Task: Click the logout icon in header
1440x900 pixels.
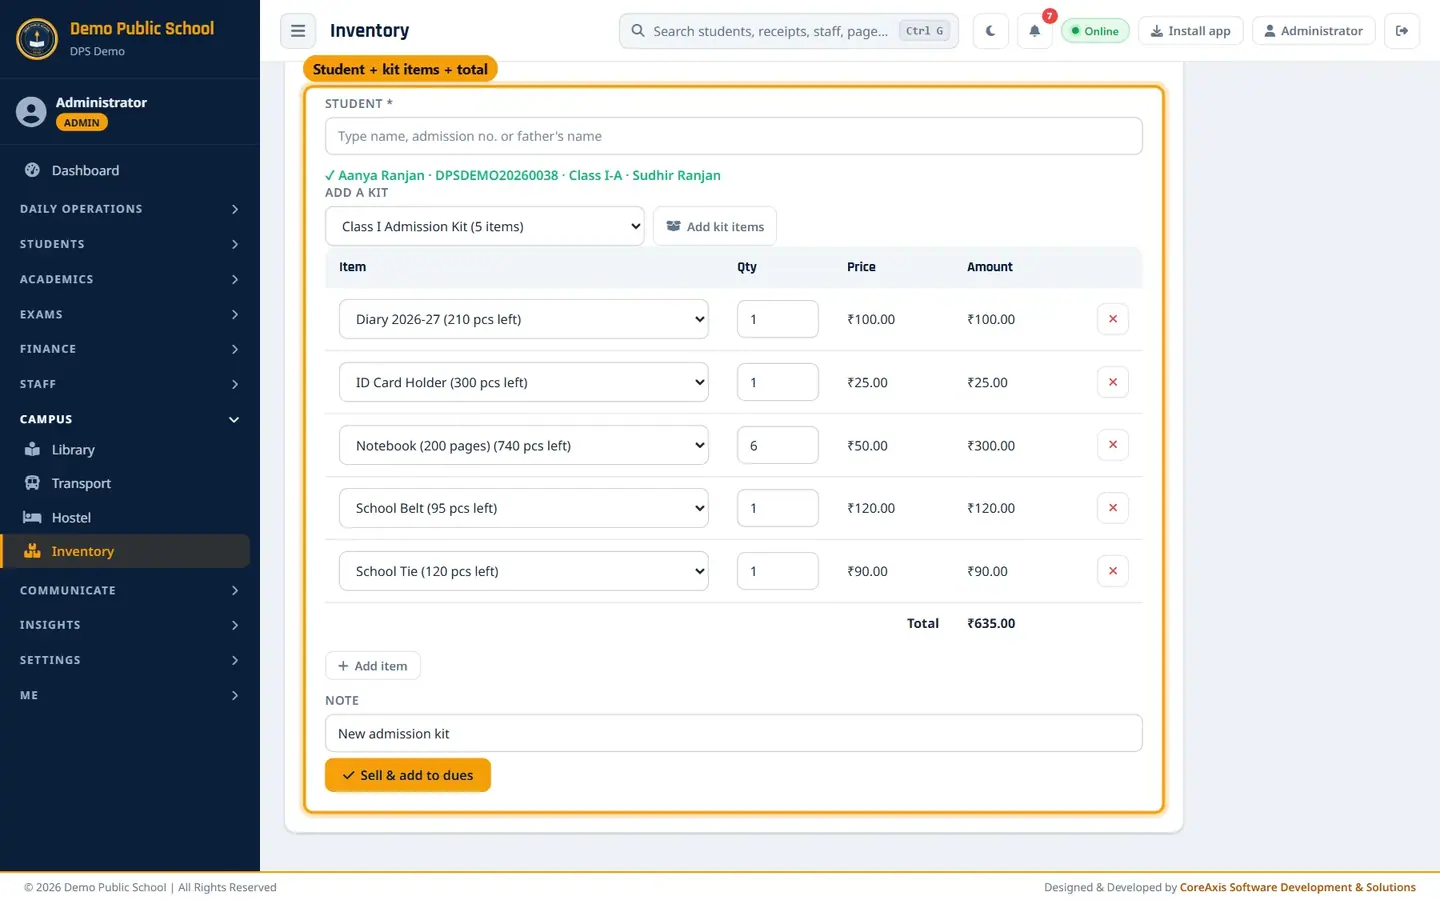Action: click(x=1402, y=31)
